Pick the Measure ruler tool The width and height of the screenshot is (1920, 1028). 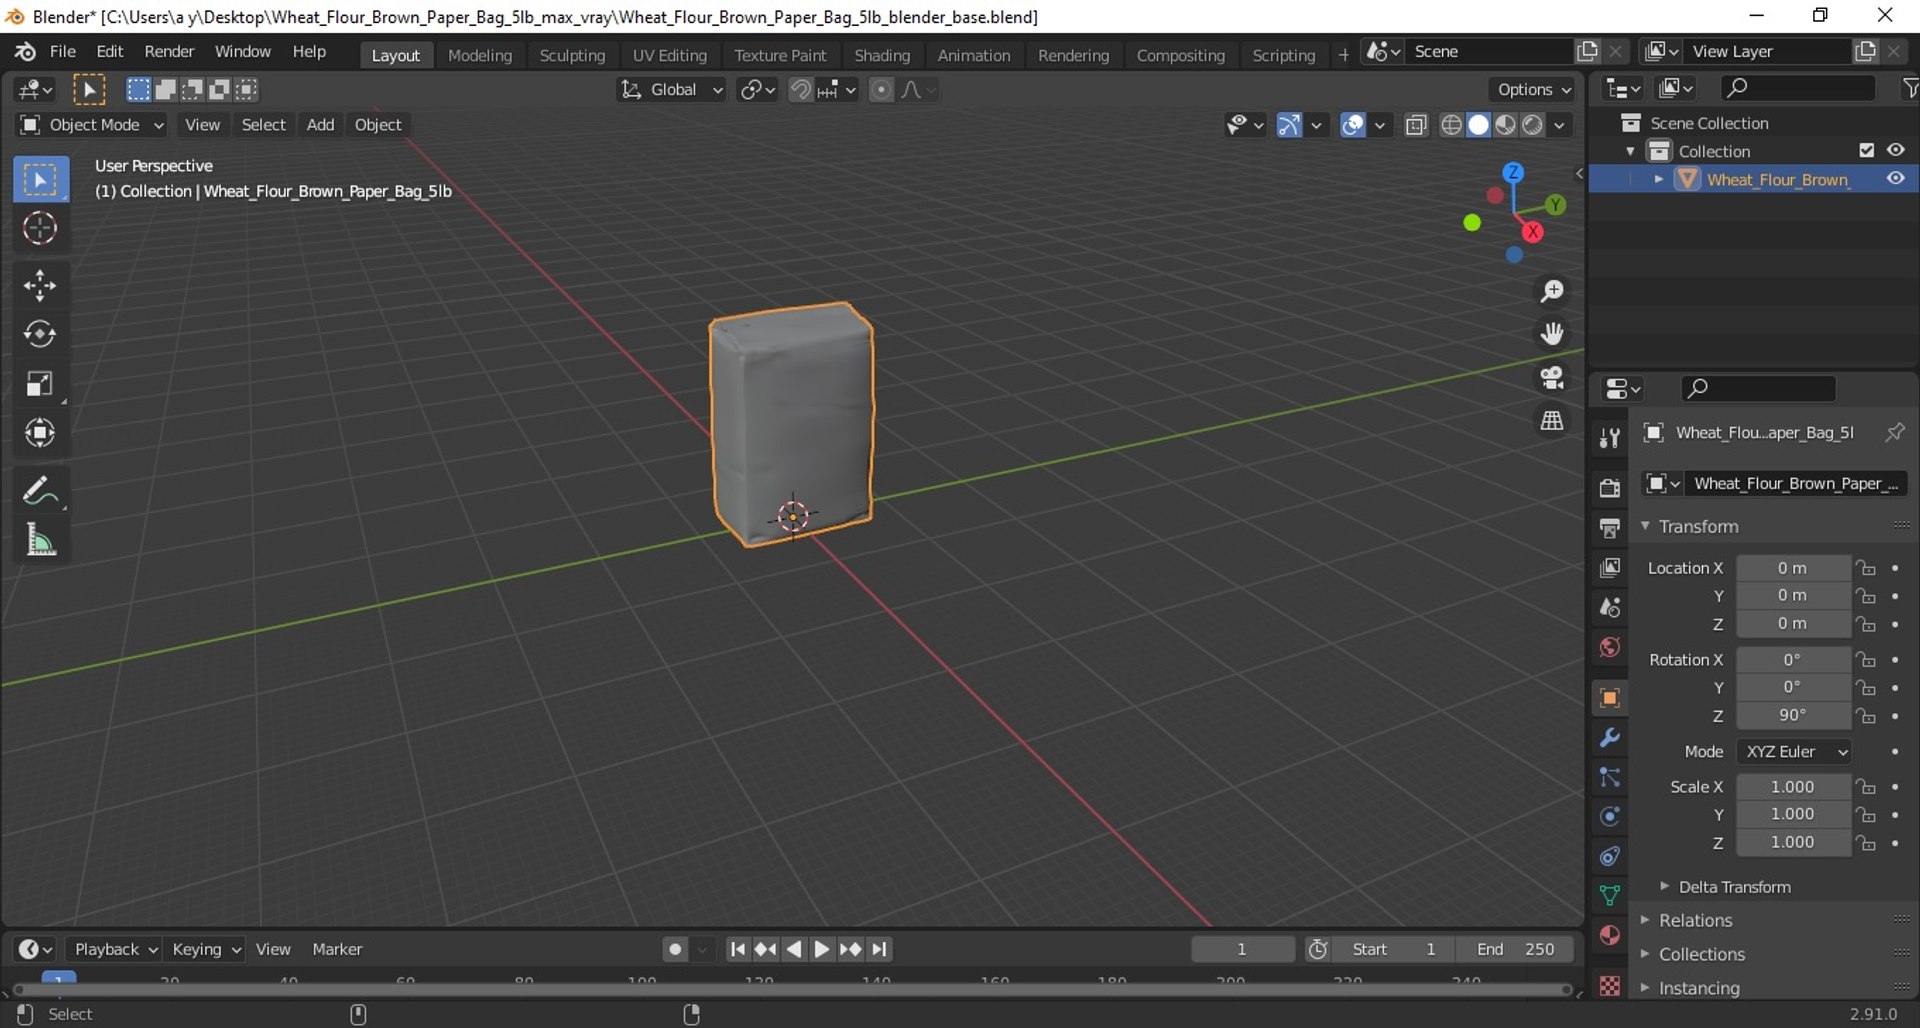click(40, 541)
